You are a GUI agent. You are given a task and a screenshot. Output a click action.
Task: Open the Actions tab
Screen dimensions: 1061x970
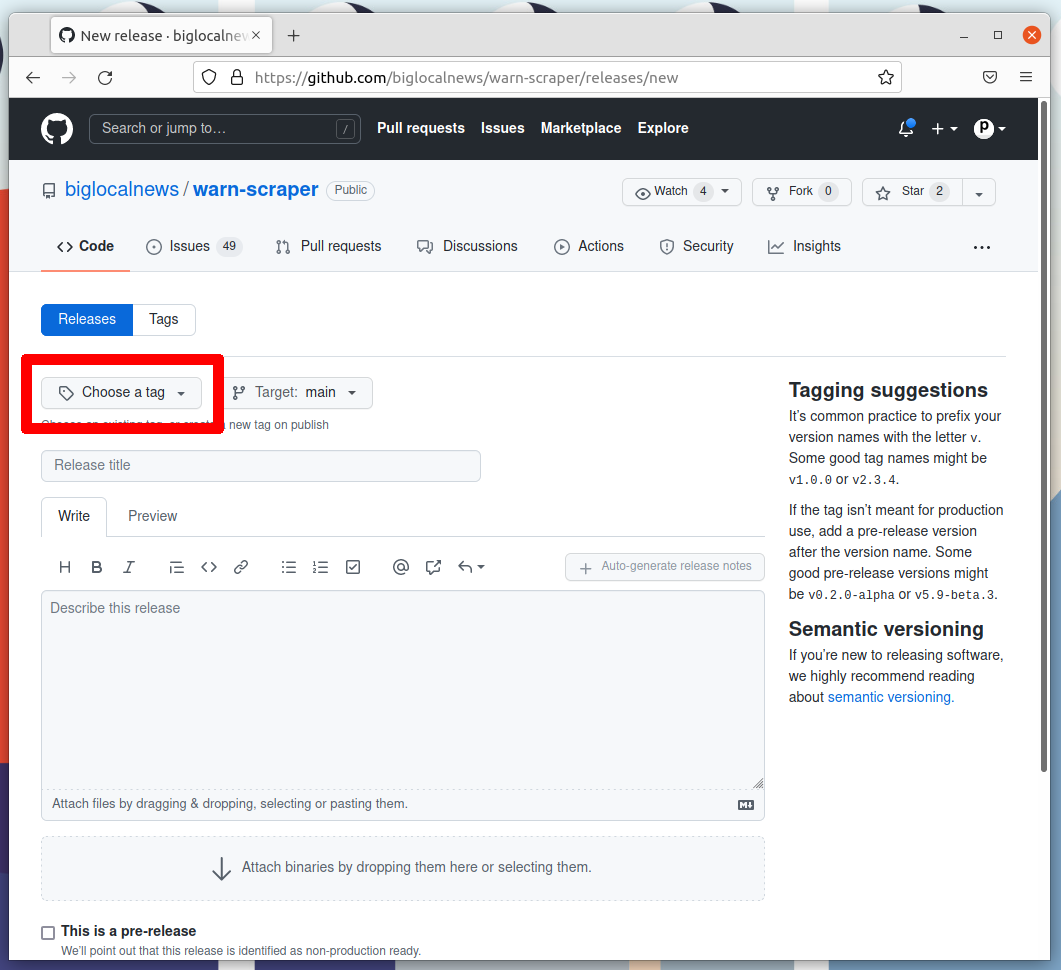point(589,247)
